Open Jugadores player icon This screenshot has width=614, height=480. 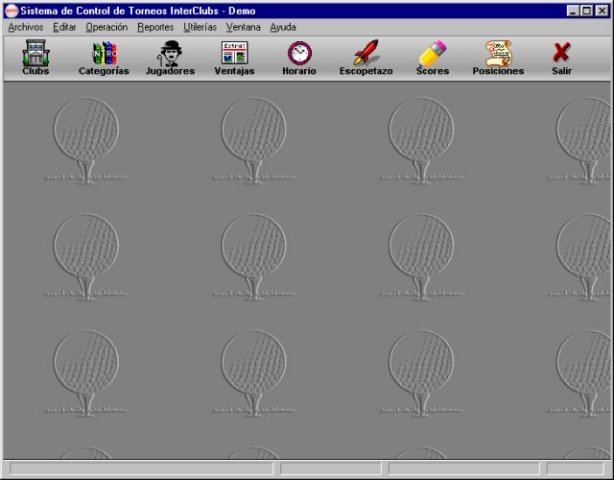point(170,58)
